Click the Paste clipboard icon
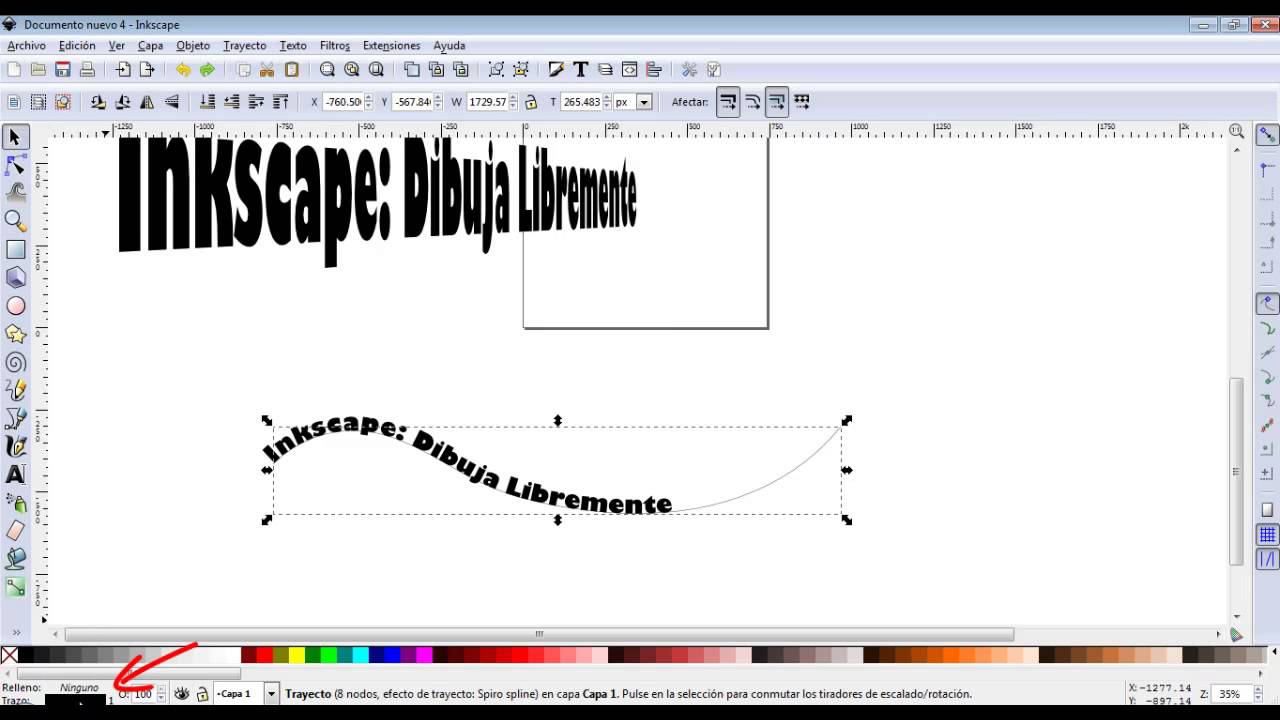This screenshot has width=1280, height=720. pyautogui.click(x=292, y=69)
